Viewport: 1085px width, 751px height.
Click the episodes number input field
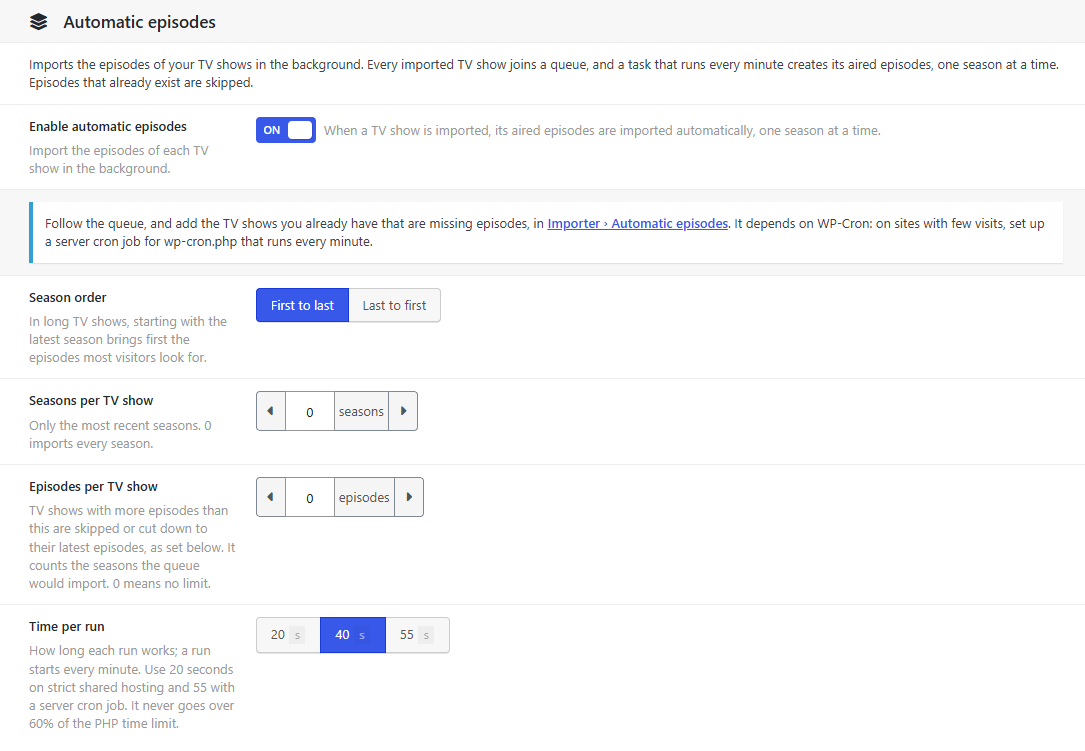pos(310,497)
